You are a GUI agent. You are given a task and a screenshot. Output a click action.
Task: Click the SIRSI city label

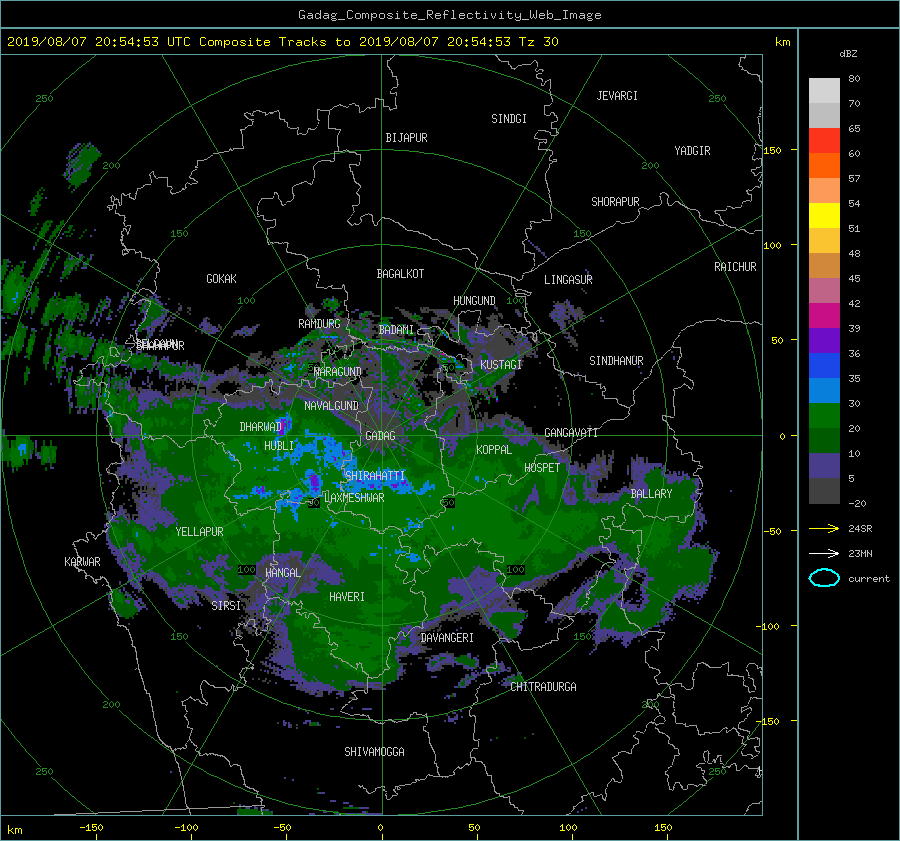point(226,606)
